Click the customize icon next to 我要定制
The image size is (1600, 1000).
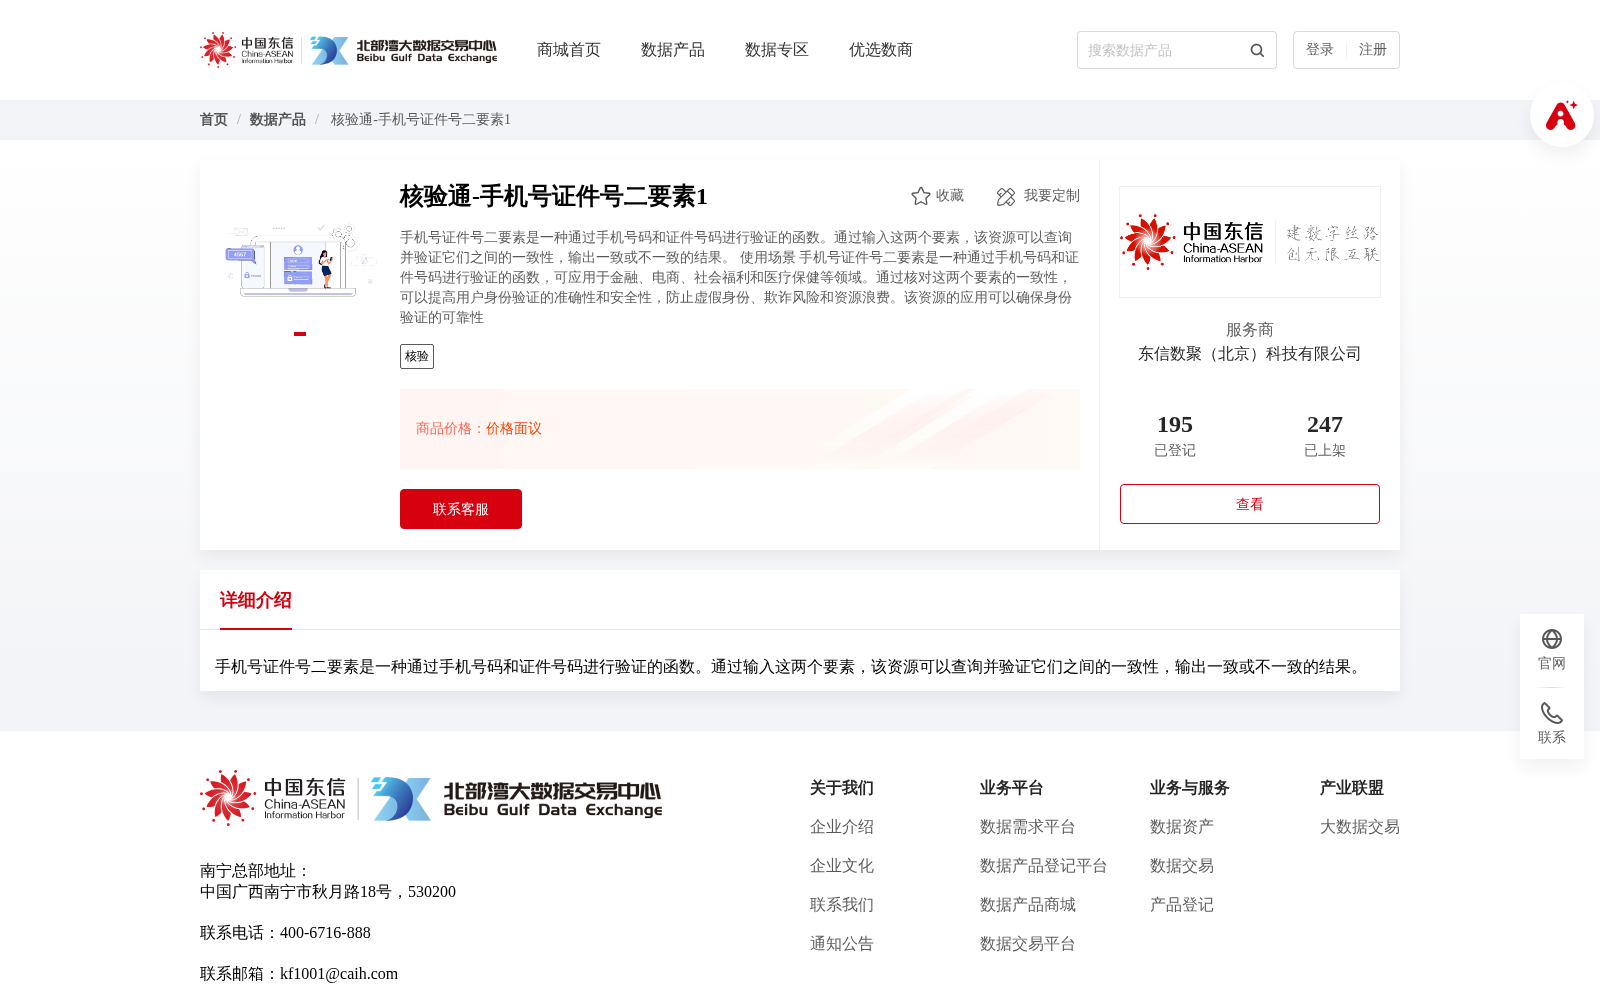(x=1006, y=196)
